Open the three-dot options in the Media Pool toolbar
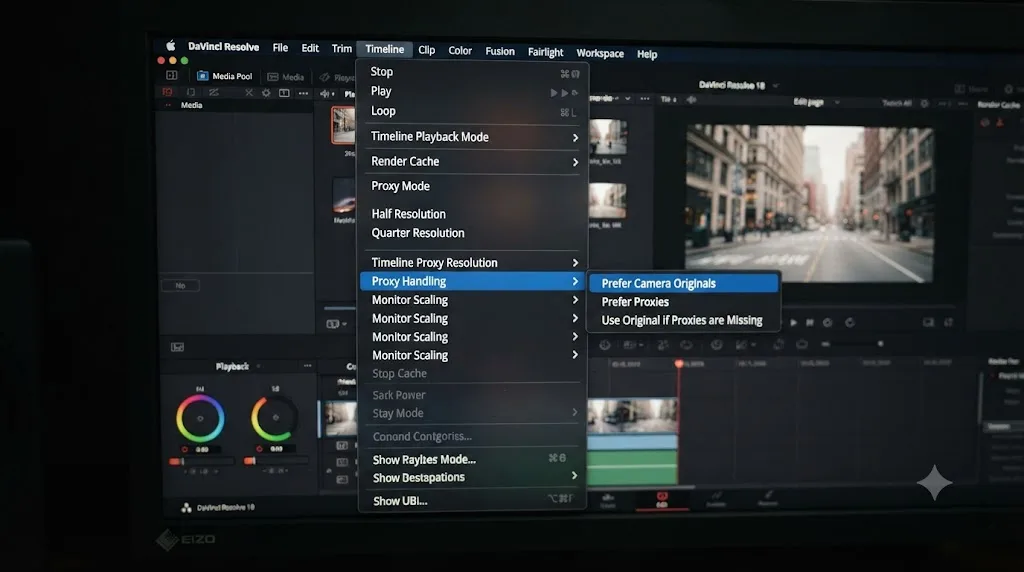Screen dimensions: 1024x572 tap(303, 93)
